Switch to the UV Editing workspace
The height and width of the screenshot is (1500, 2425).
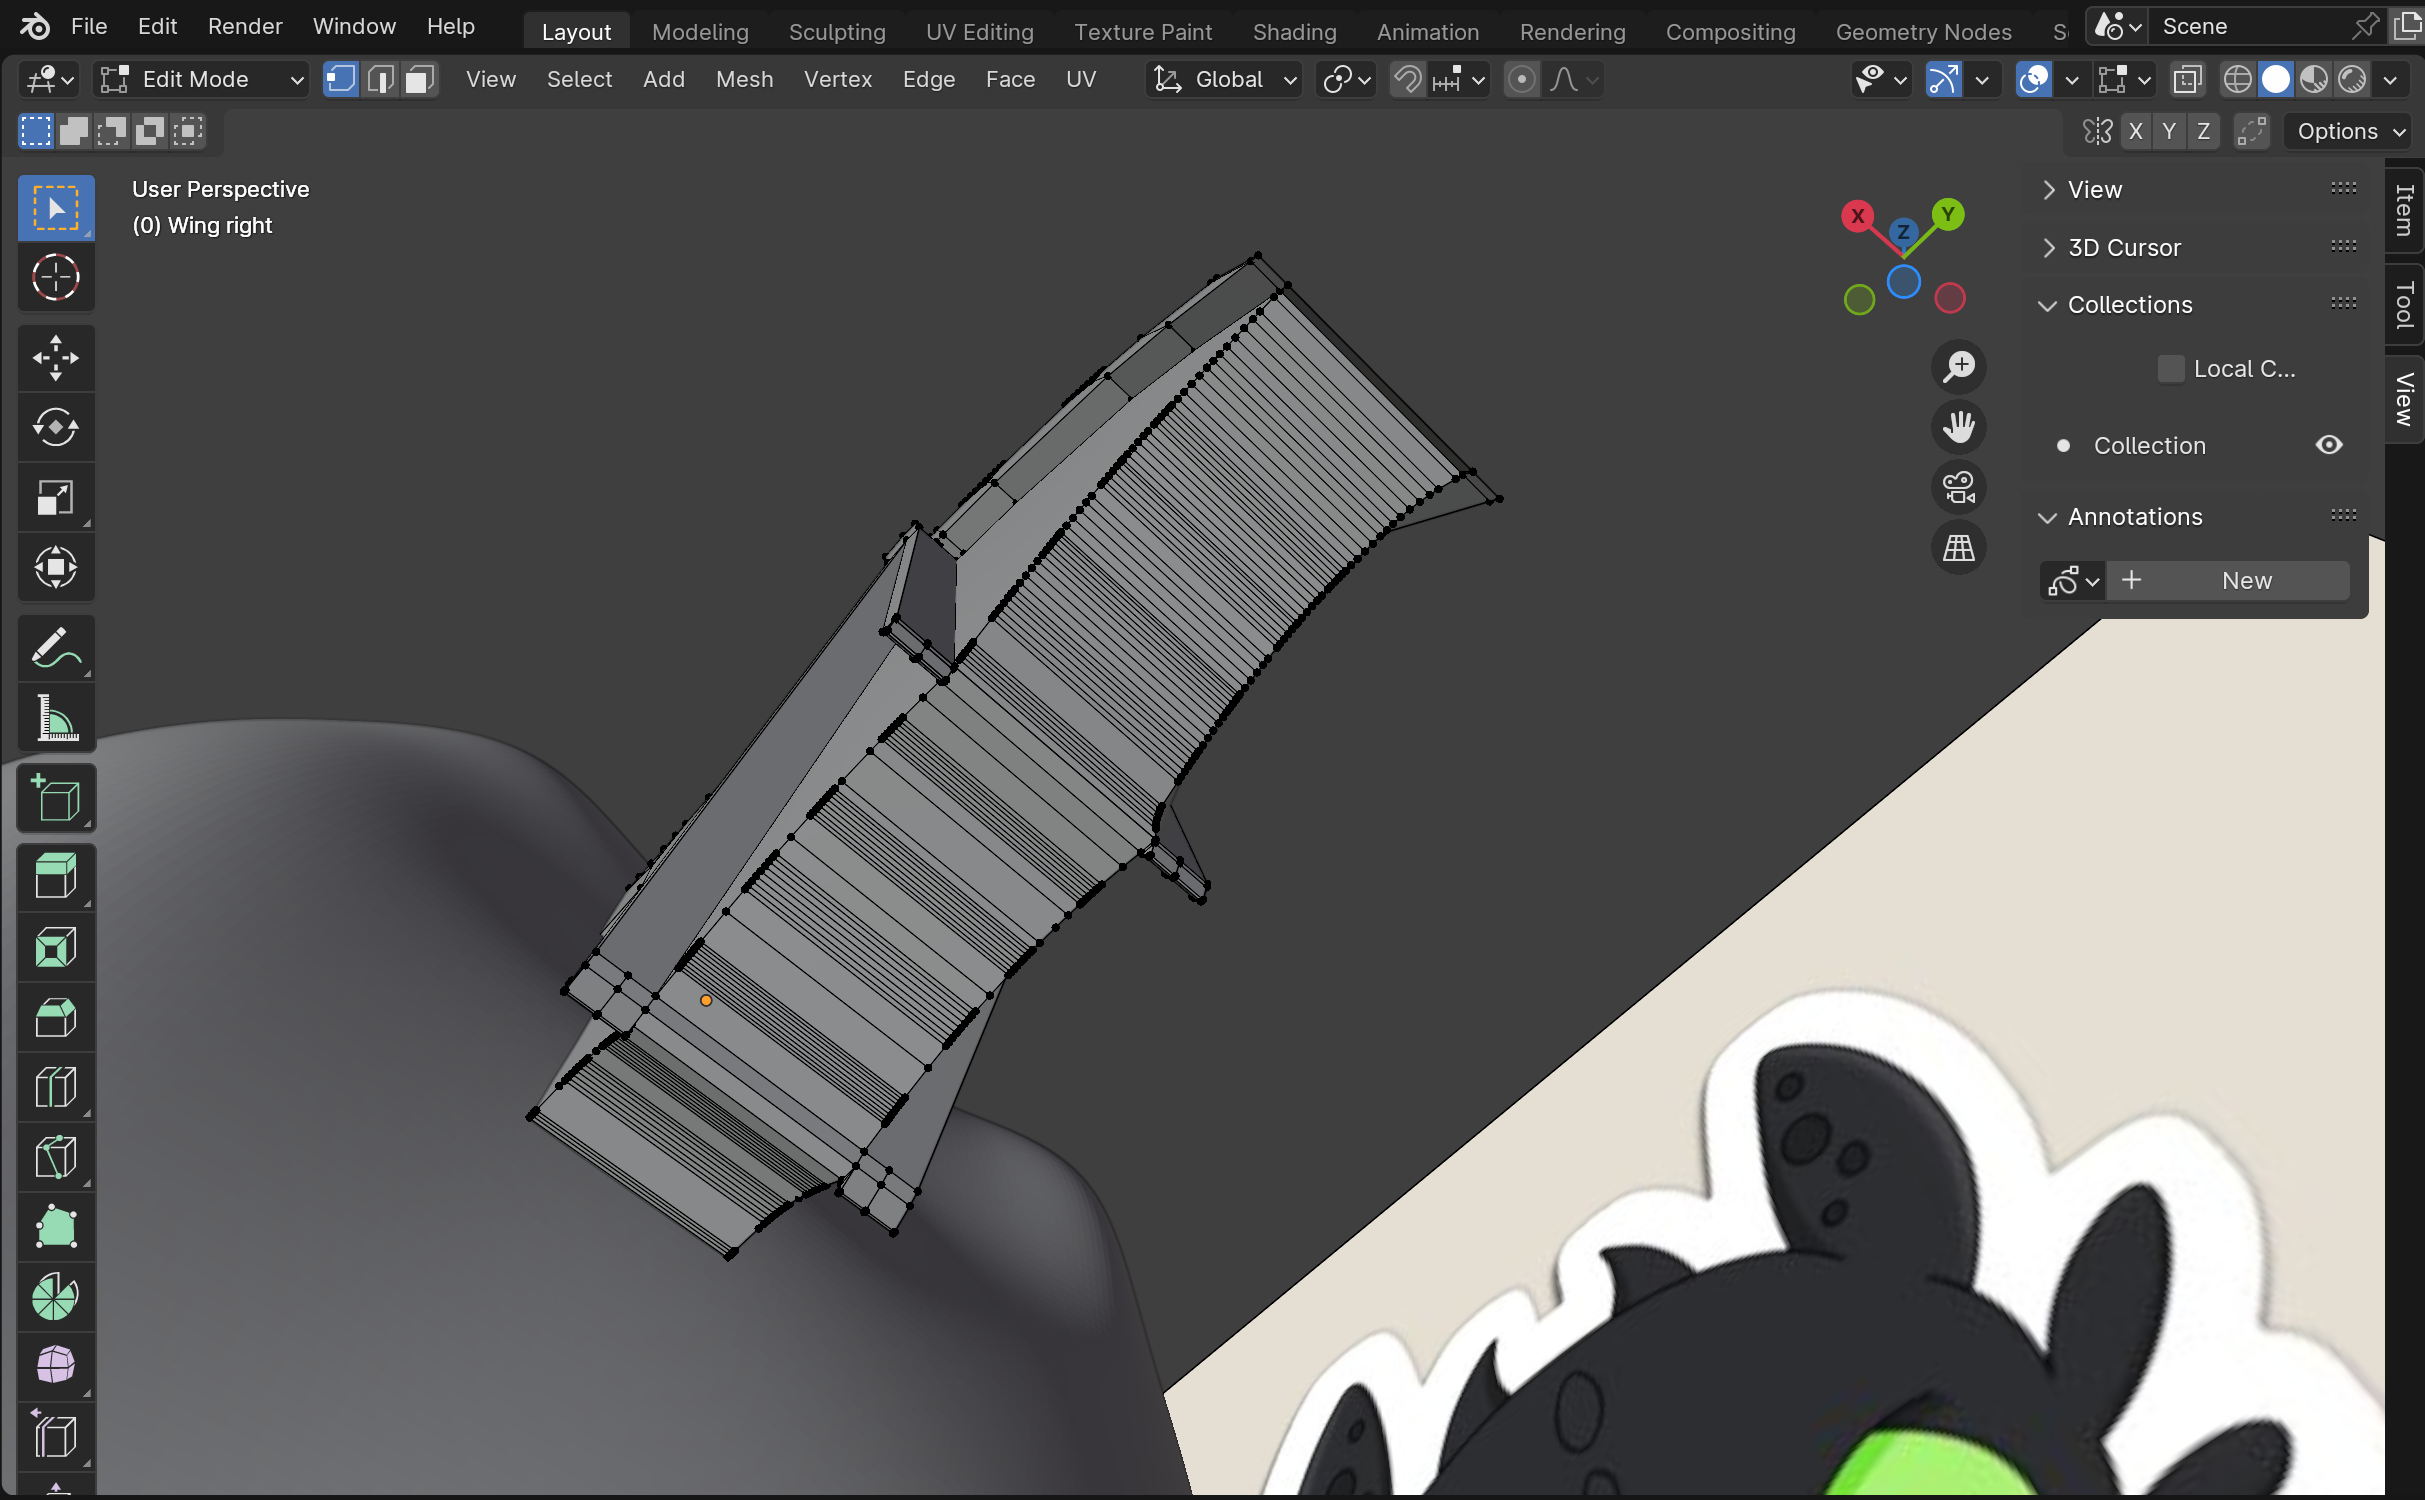pos(980,32)
